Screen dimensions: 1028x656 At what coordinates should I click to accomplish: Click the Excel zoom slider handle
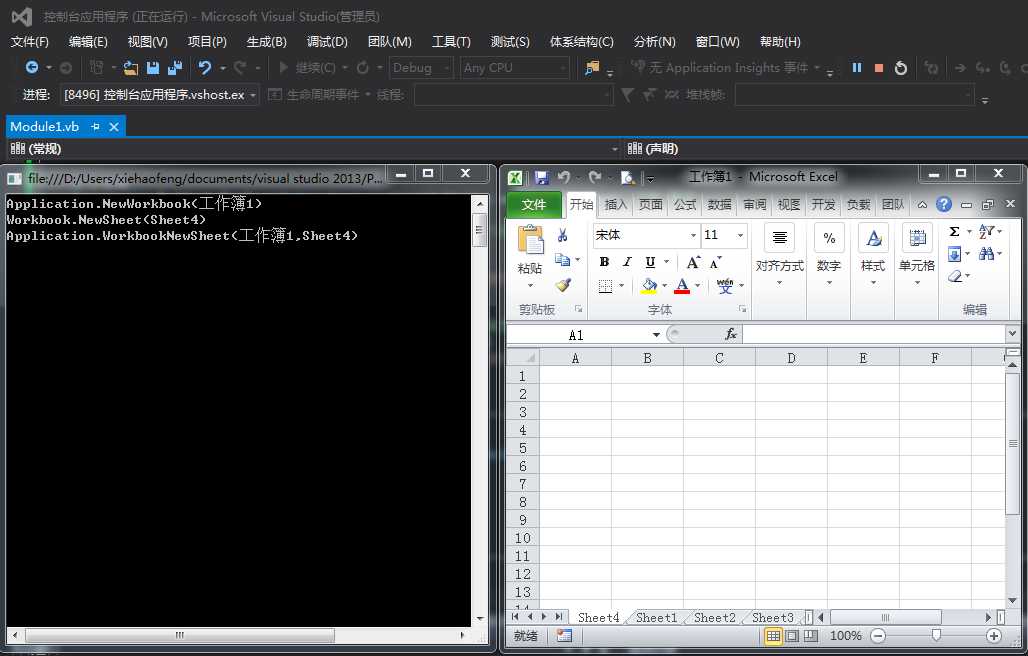pyautogui.click(x=936, y=634)
